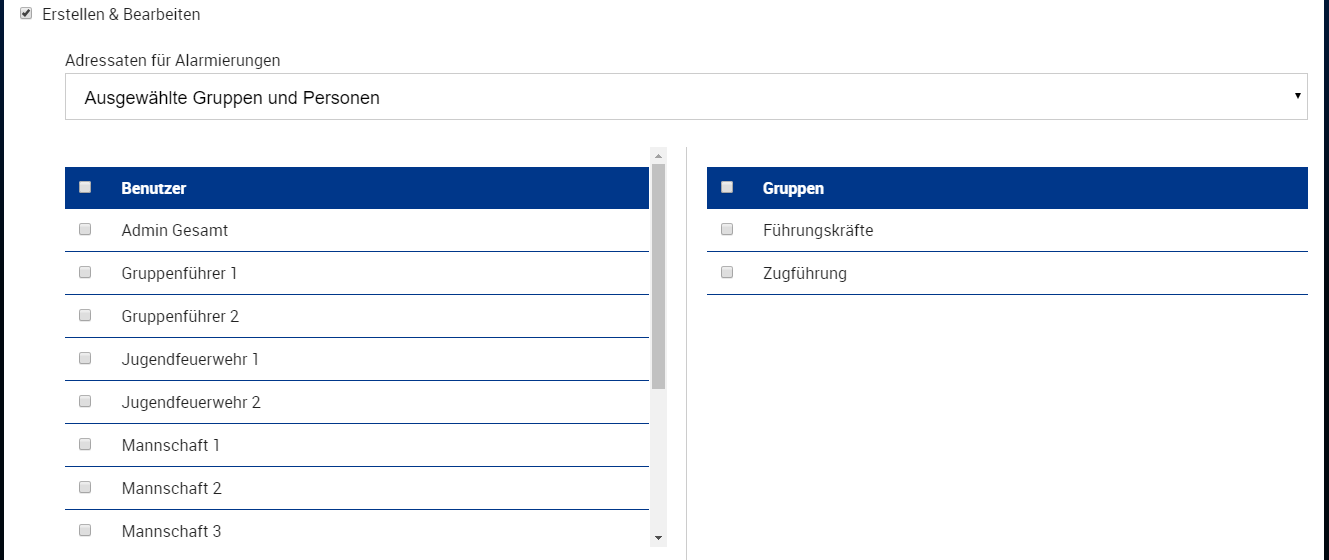The width and height of the screenshot is (1329, 560).
Task: Enable the Gruppenführer 2 checkbox
Action: [x=85, y=315]
